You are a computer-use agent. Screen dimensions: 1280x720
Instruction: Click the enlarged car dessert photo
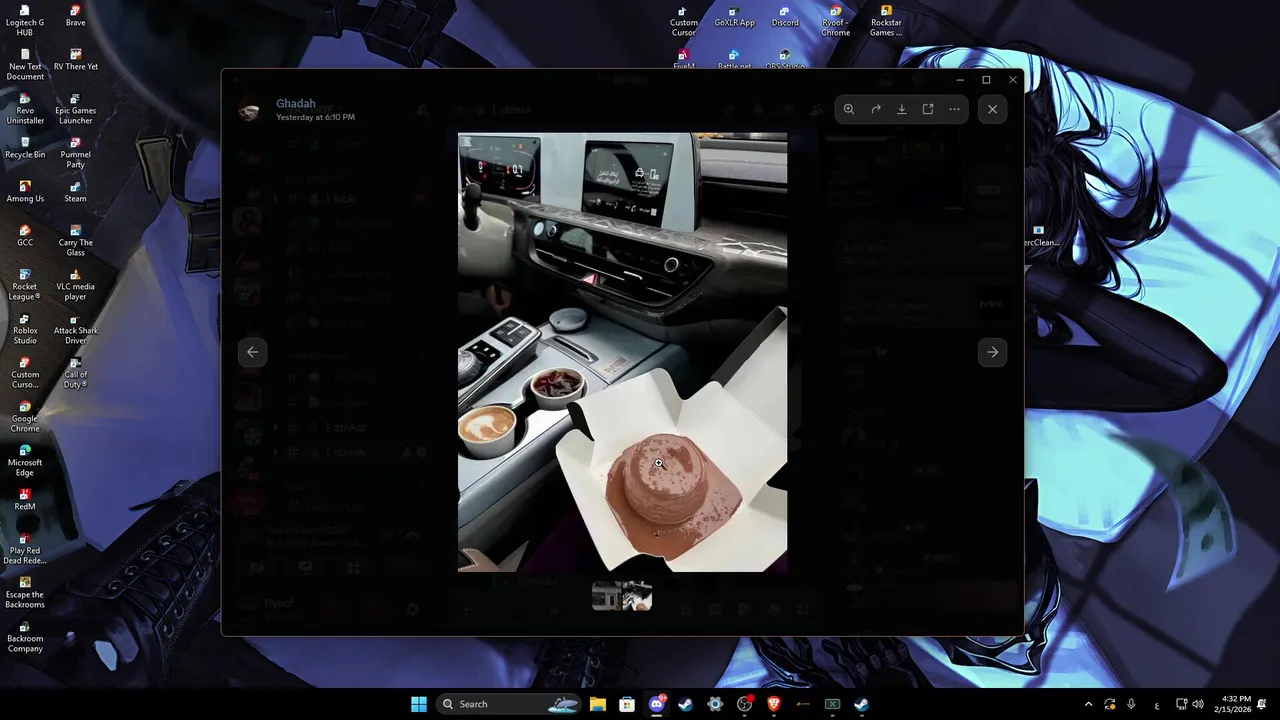(622, 352)
